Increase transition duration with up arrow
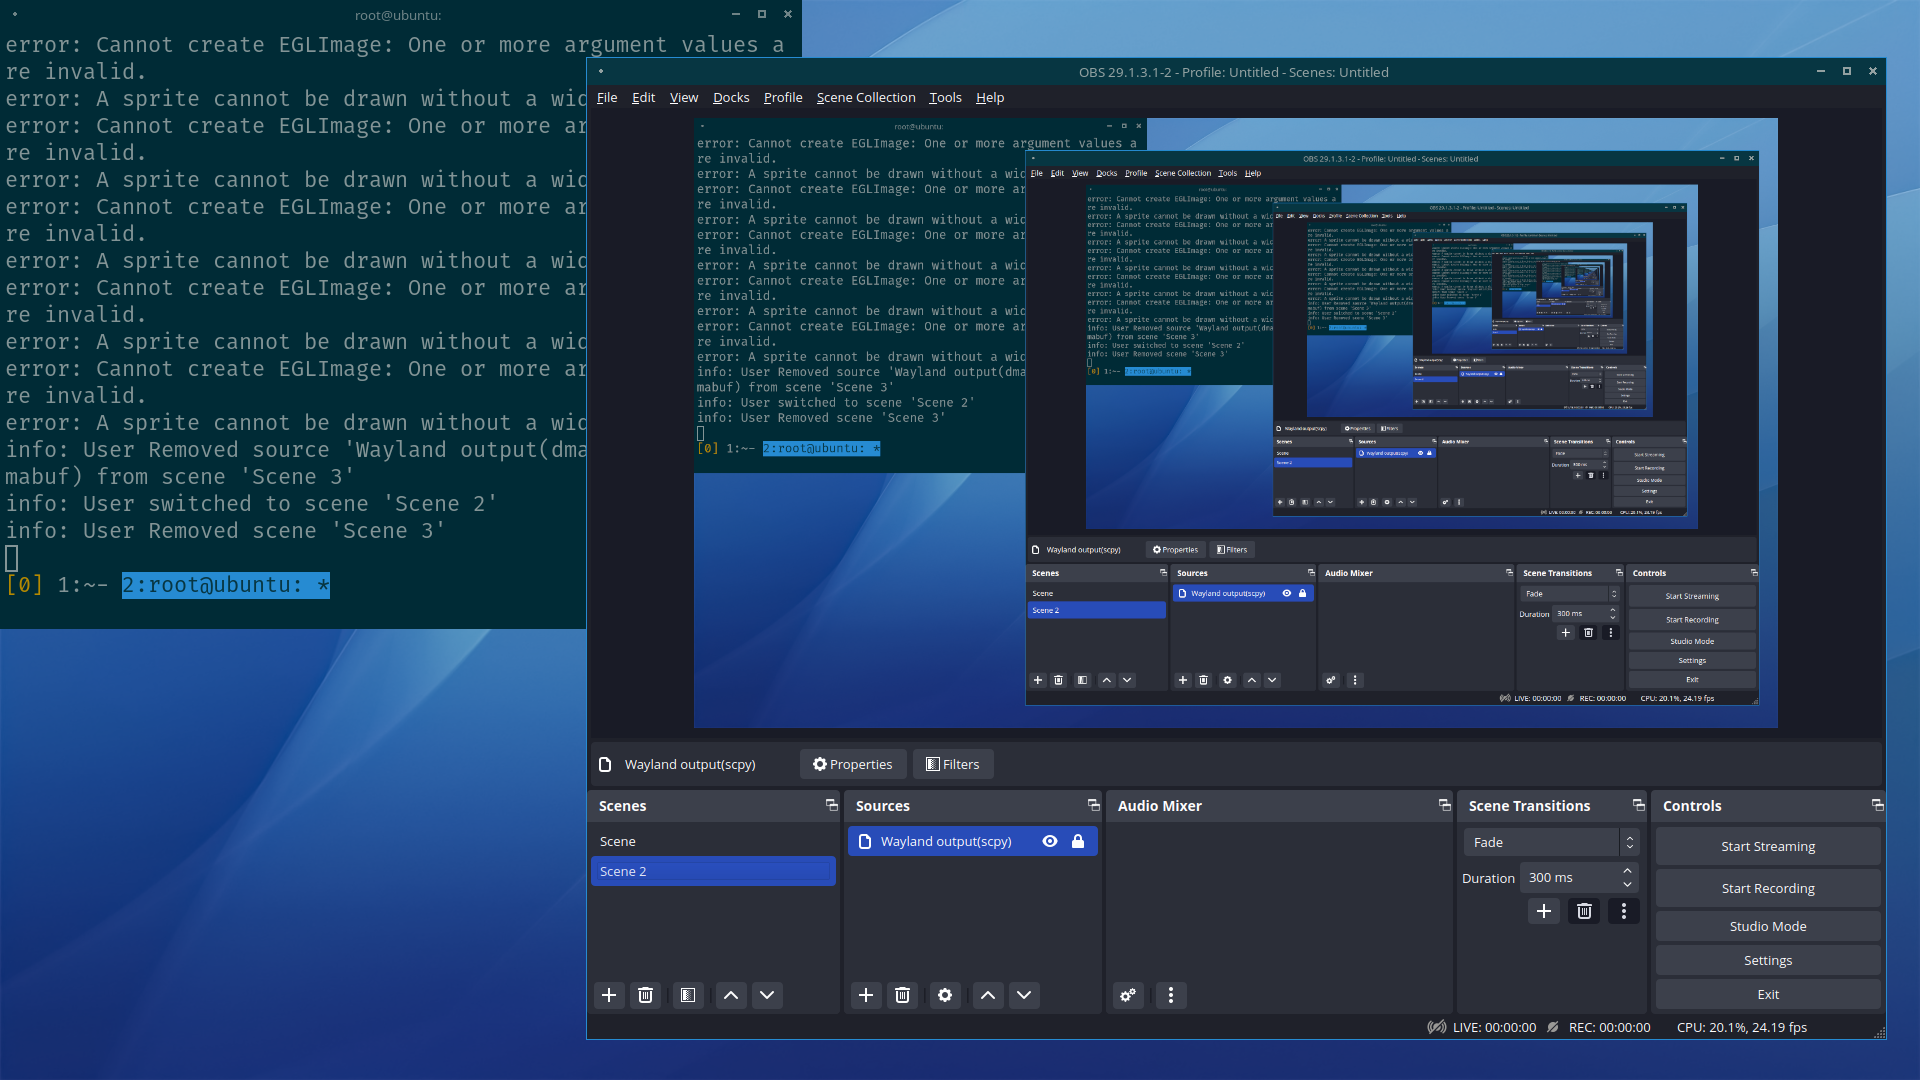Viewport: 1920px width, 1080px height. coord(1628,871)
